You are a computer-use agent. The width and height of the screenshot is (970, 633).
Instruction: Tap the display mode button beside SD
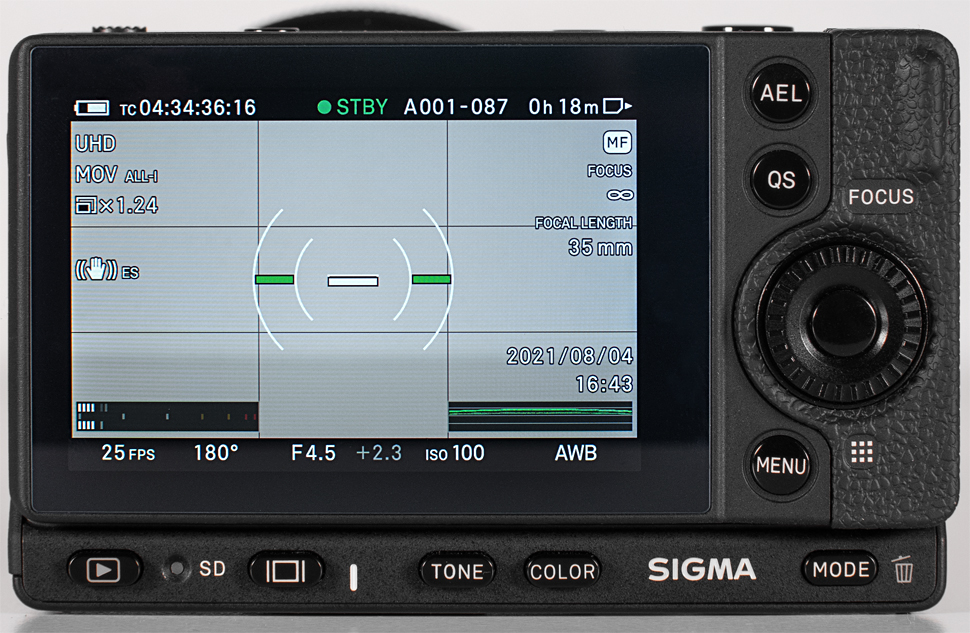285,570
